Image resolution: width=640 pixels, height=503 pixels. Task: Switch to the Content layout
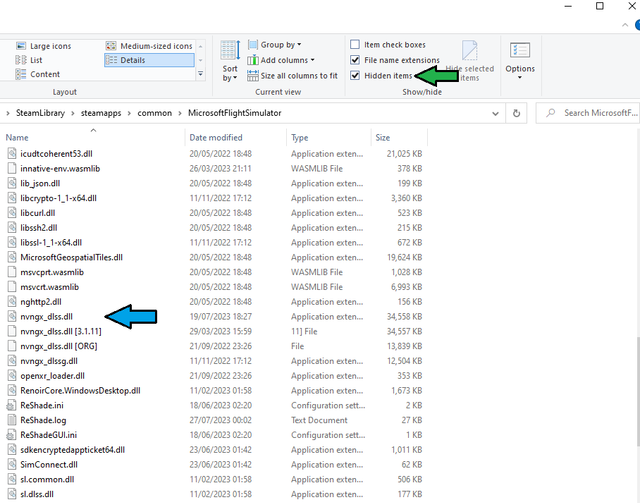click(38, 74)
